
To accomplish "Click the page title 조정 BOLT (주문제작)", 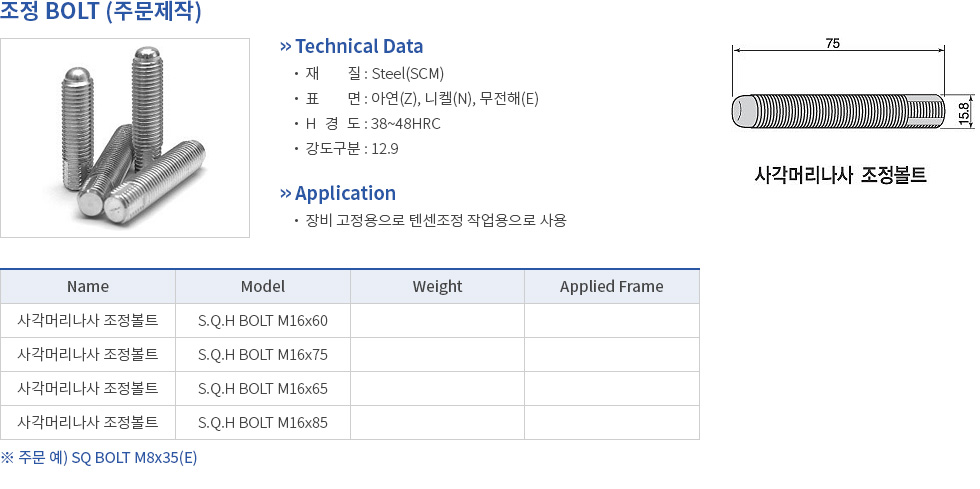I will point(101,11).
